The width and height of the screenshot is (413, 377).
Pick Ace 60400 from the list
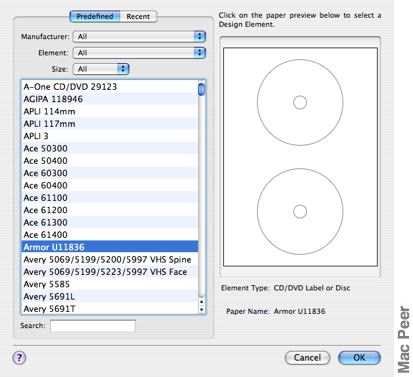(x=110, y=185)
